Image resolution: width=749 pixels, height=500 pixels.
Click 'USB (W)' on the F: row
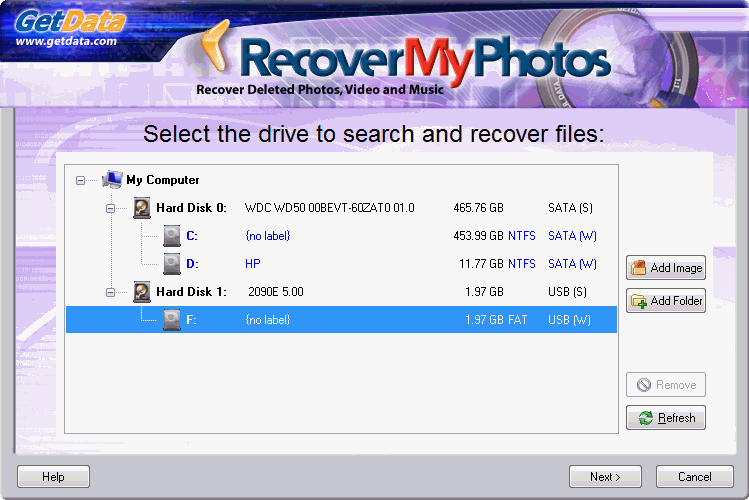click(x=569, y=320)
